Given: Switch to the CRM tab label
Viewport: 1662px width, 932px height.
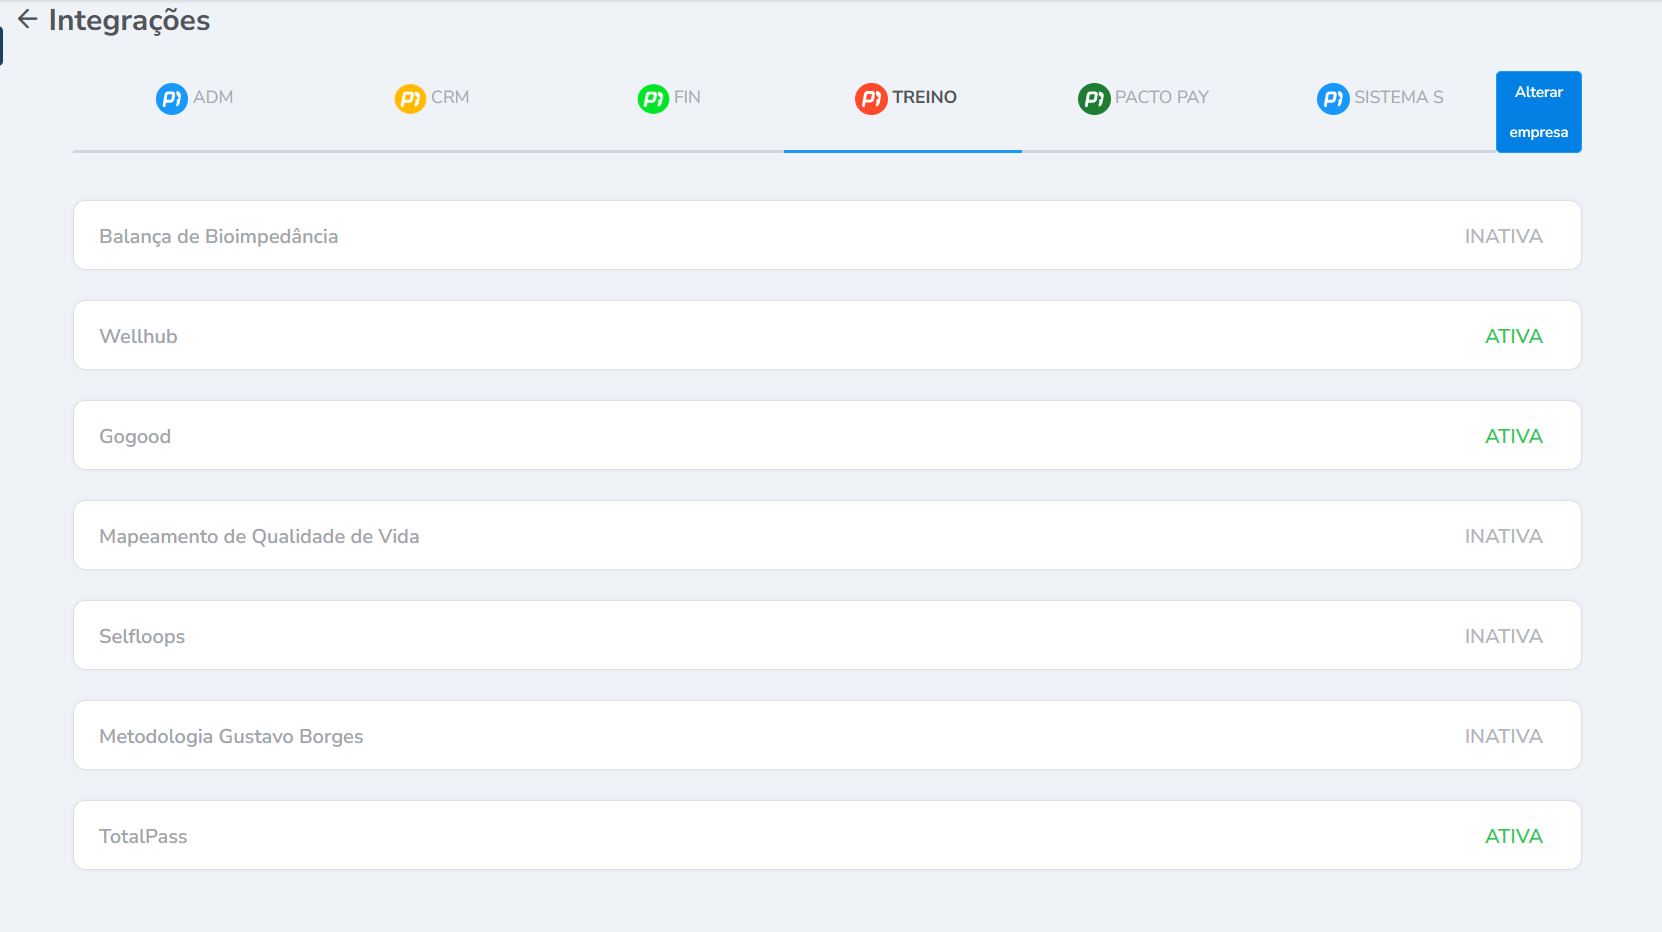Looking at the screenshot, I should [450, 97].
